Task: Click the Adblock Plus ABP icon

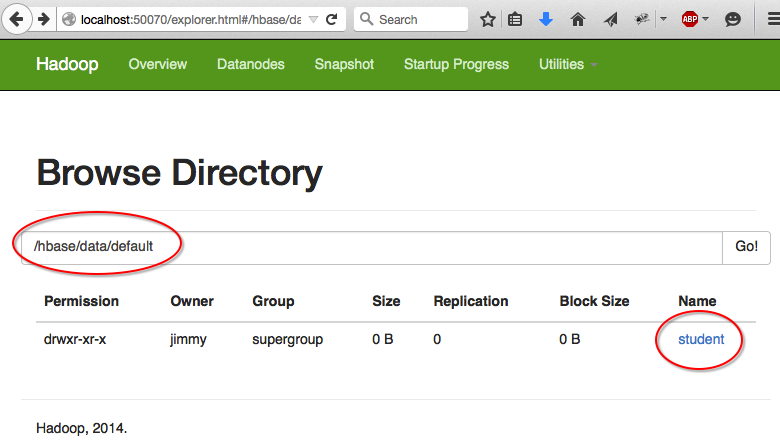Action: 689,19
